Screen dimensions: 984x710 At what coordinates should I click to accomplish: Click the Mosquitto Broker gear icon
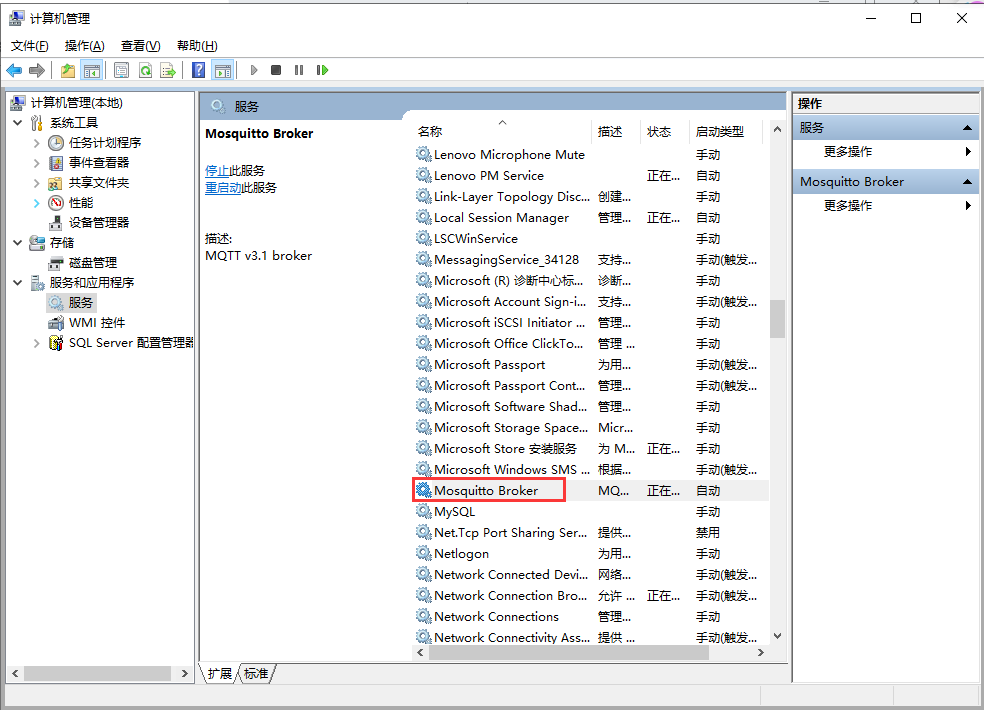[x=424, y=490]
